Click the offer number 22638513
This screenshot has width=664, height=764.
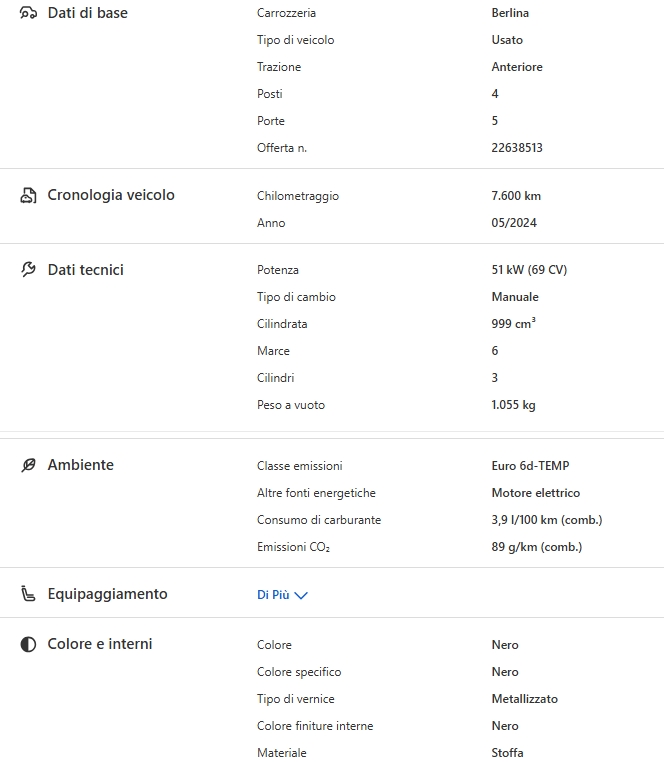[517, 148]
